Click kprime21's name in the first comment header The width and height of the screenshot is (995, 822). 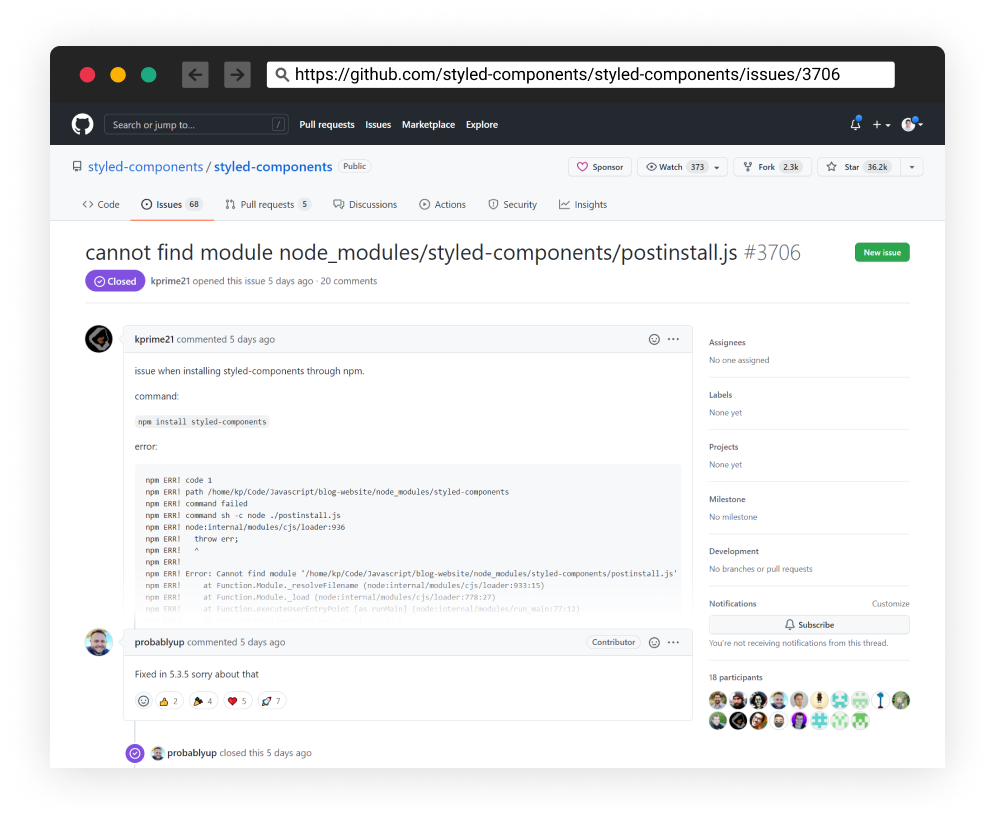click(x=154, y=340)
